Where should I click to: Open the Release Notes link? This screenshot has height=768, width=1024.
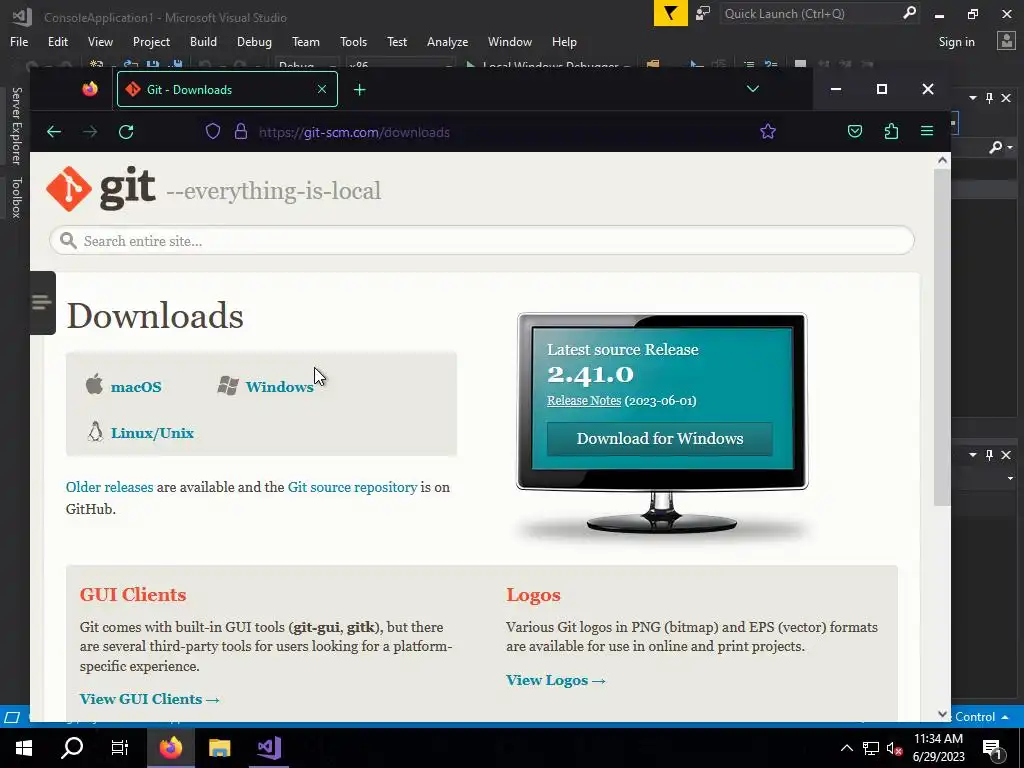tap(584, 400)
